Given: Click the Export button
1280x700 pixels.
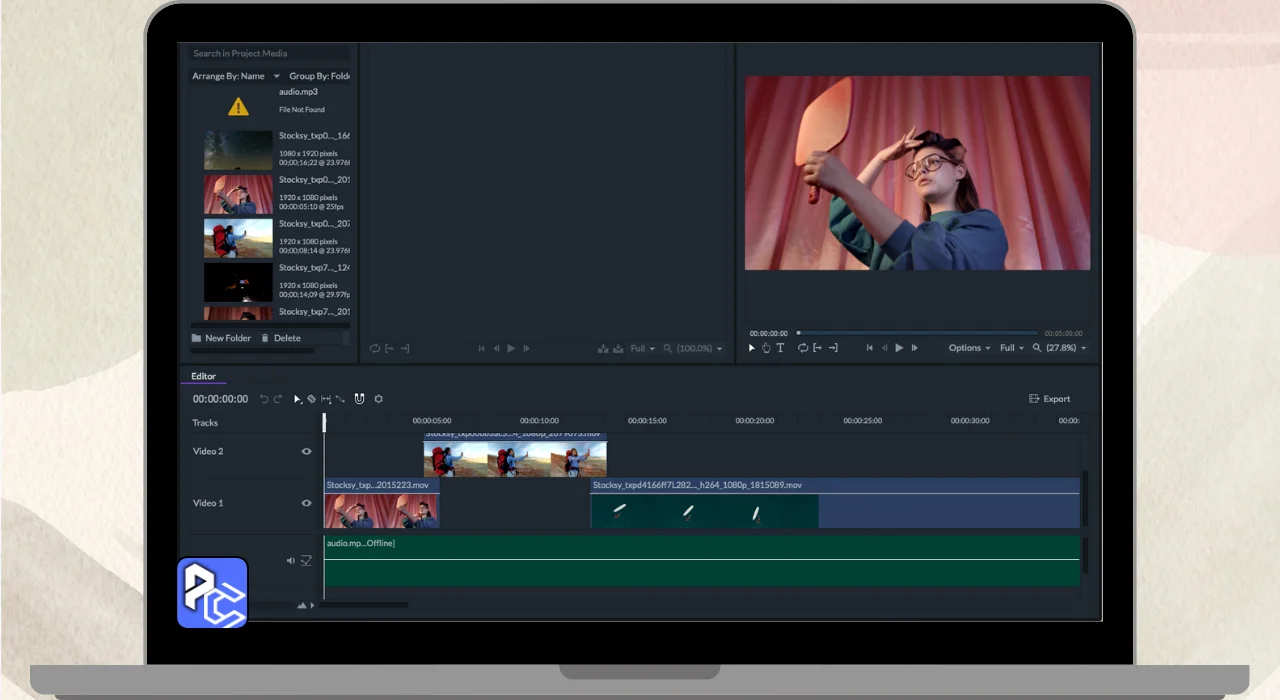Looking at the screenshot, I should coord(1050,399).
